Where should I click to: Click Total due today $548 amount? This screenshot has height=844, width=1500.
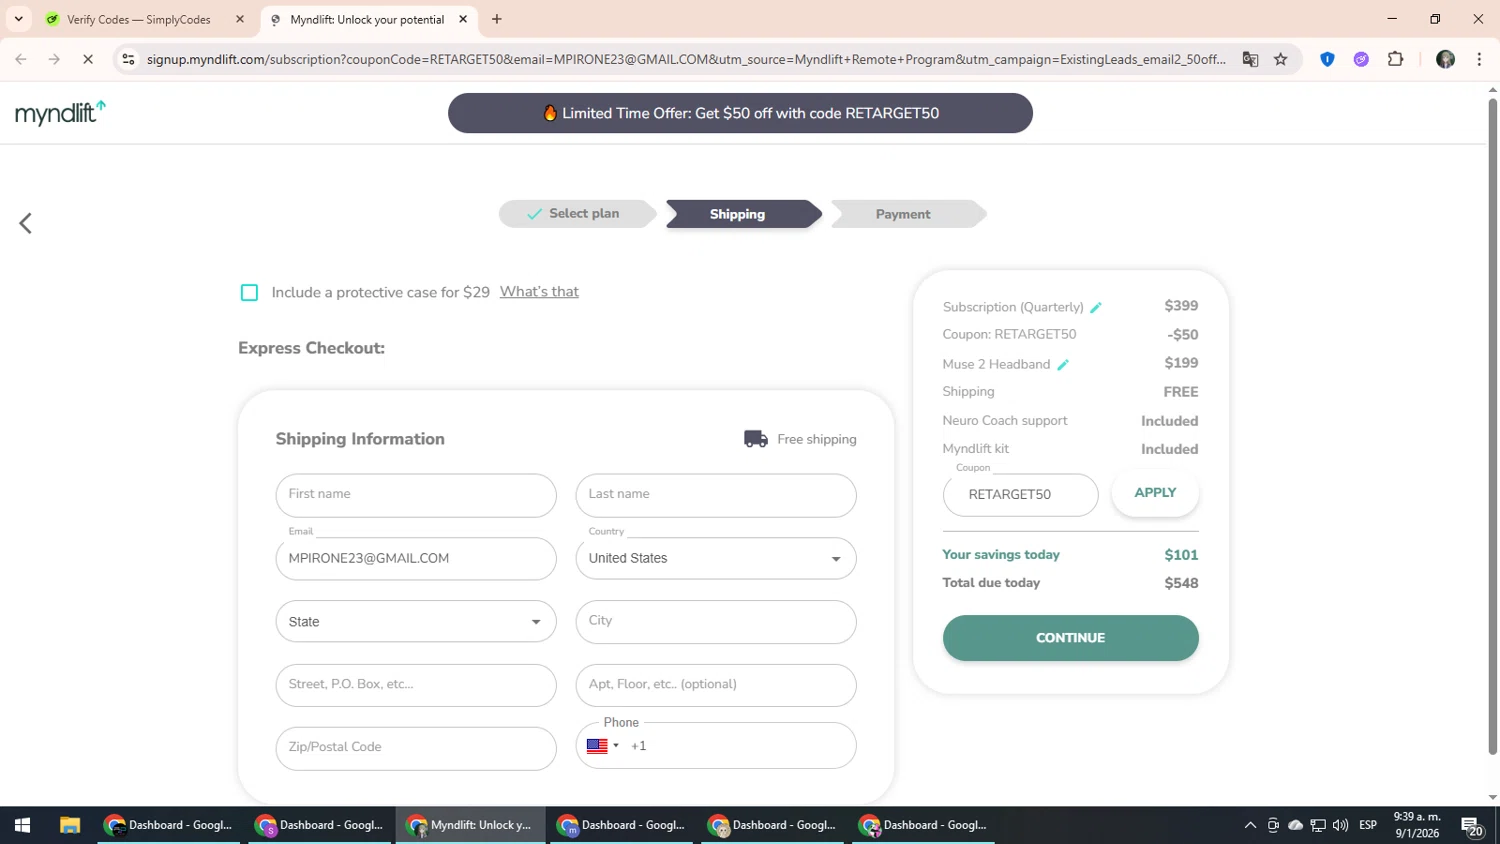1181,583
